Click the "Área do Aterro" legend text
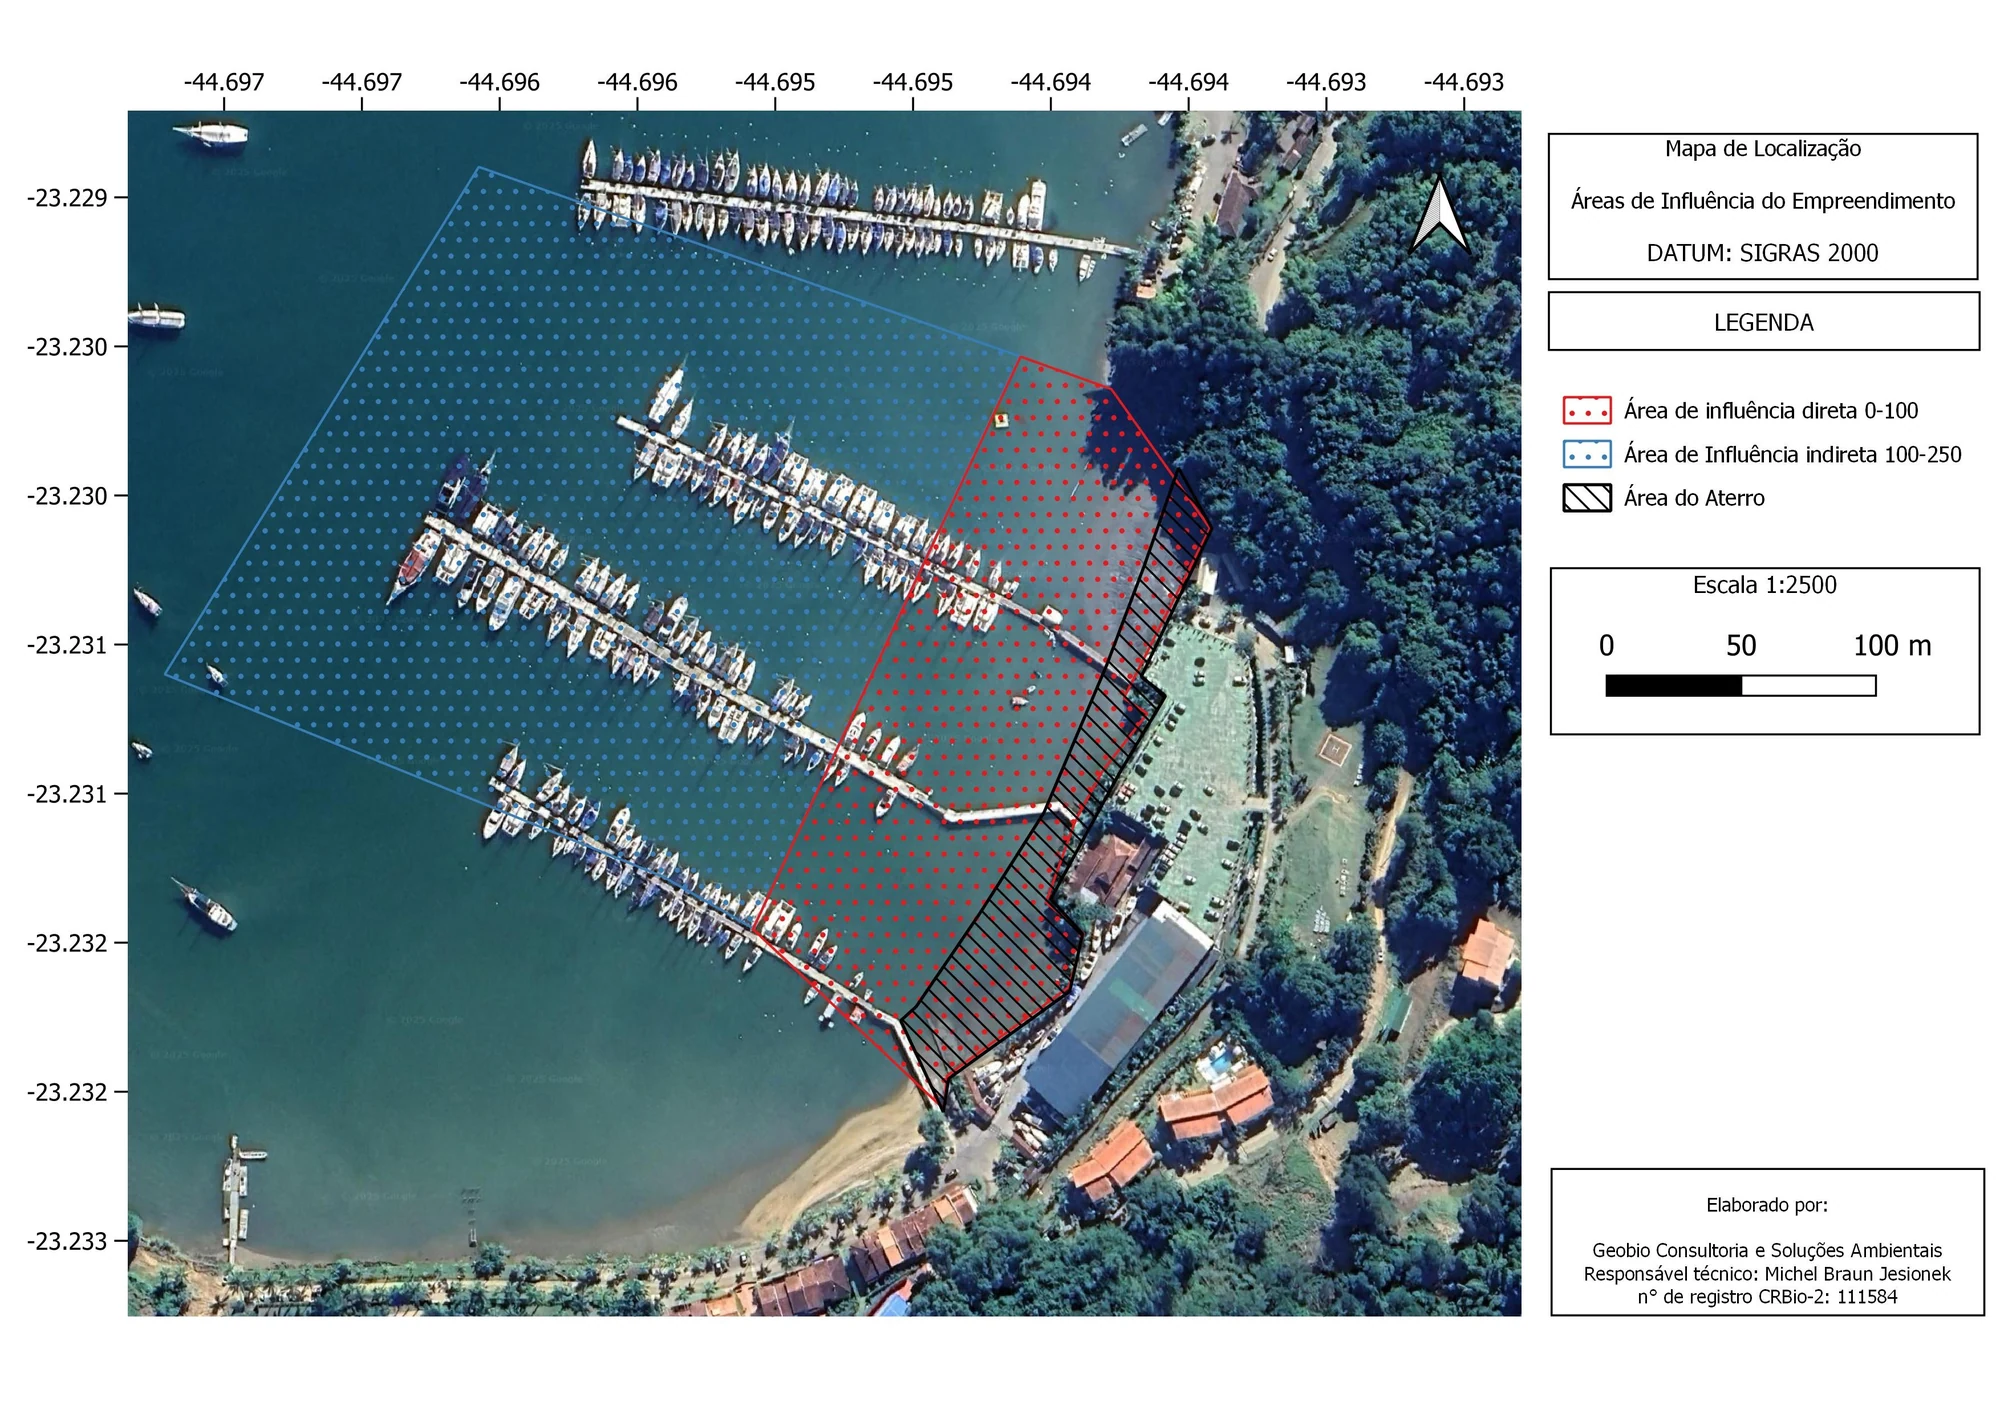Viewport: 2000px width, 1414px height. point(1694,498)
